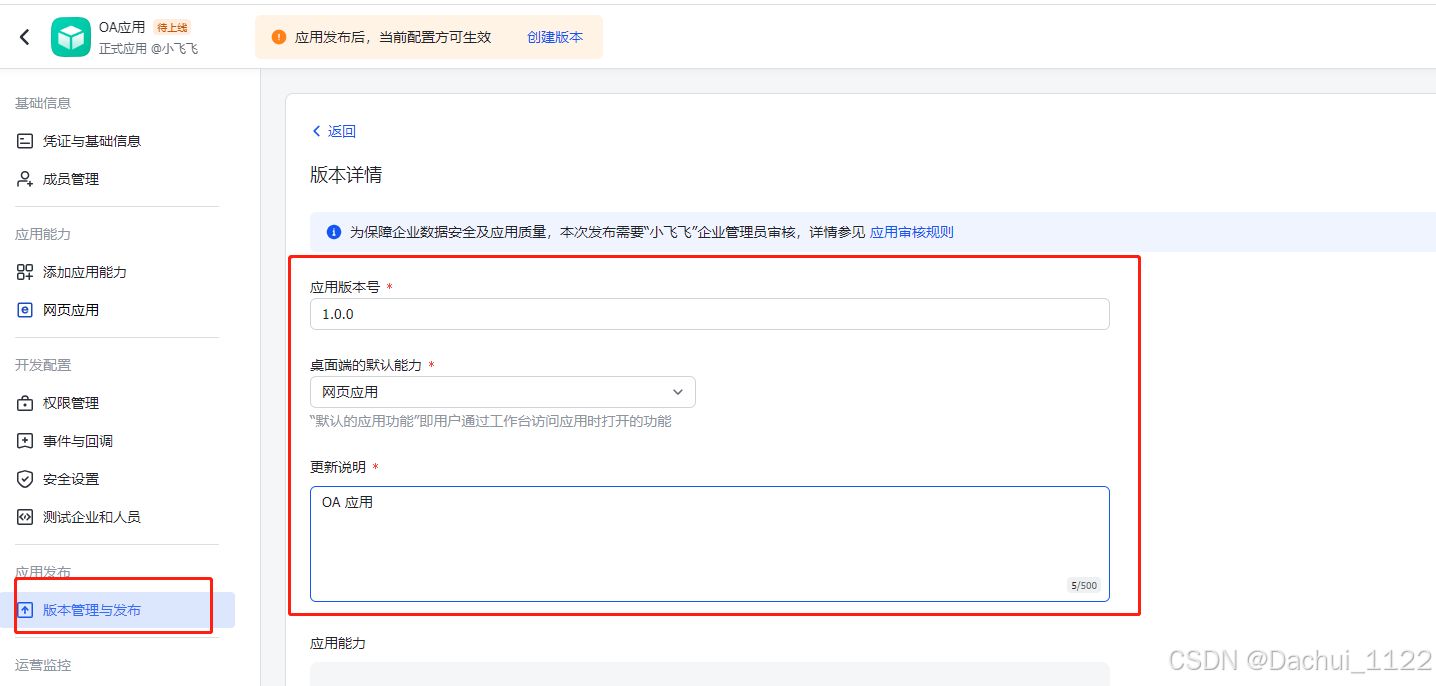The width and height of the screenshot is (1436, 686).
Task: Click the 版本管理与发布 upload icon
Action: tap(25, 610)
